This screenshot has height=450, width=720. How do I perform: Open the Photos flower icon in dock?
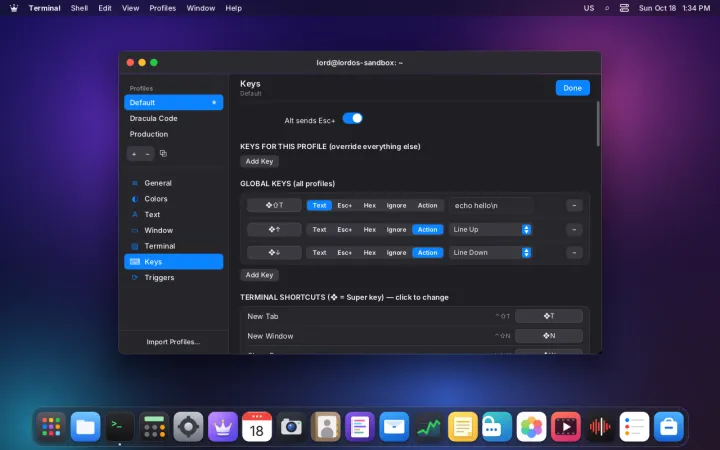[531, 427]
